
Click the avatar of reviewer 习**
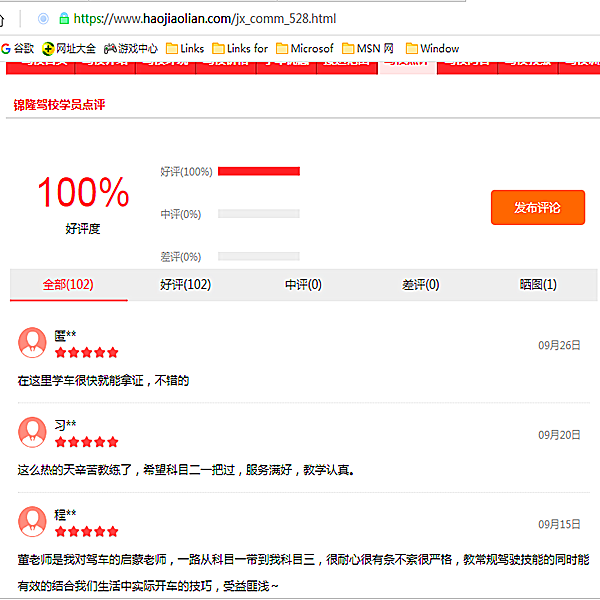[x=32, y=432]
